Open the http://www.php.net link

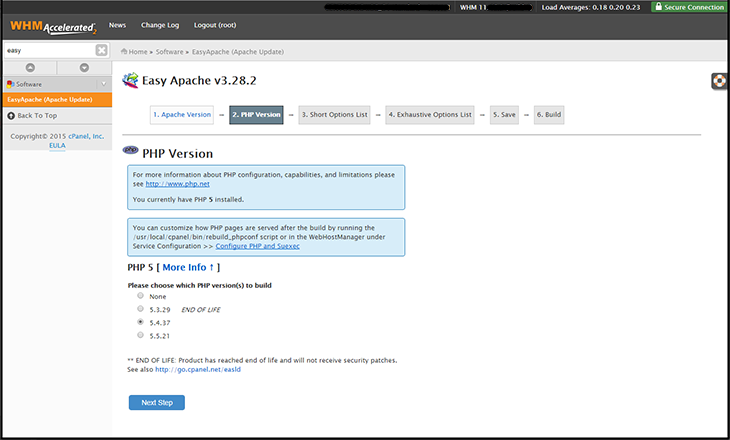click(x=177, y=184)
